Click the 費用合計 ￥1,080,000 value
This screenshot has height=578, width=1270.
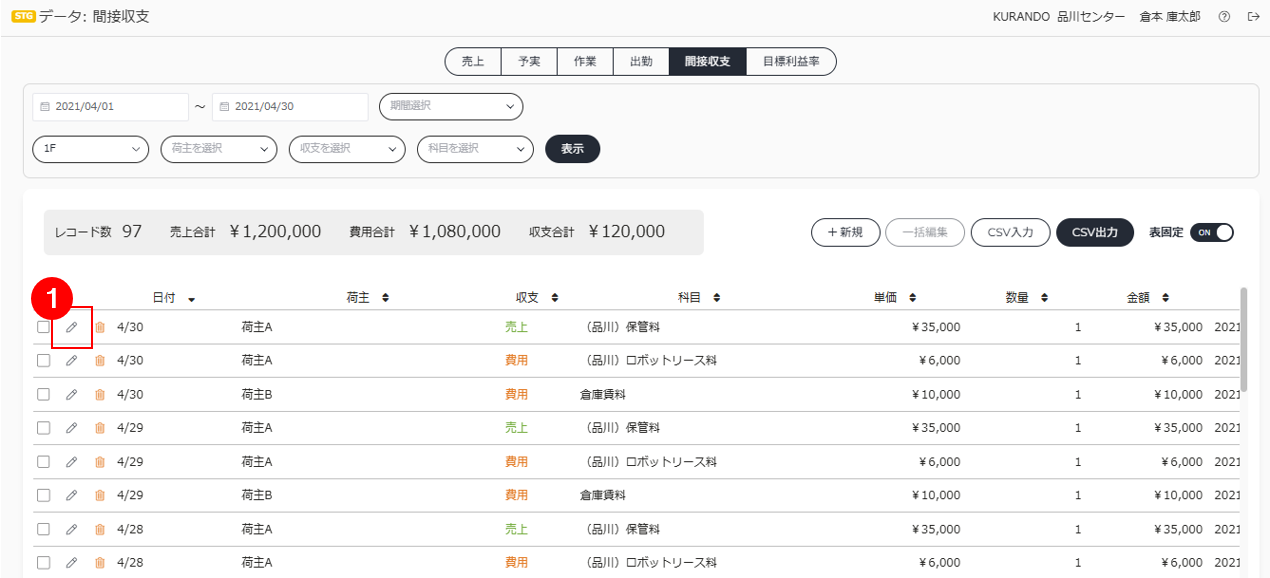[455, 232]
